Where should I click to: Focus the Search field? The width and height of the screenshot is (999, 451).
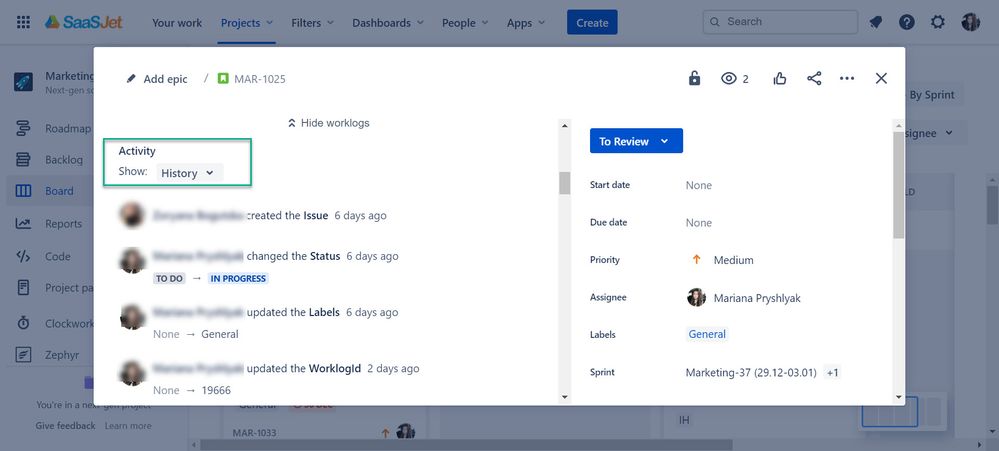tap(780, 22)
